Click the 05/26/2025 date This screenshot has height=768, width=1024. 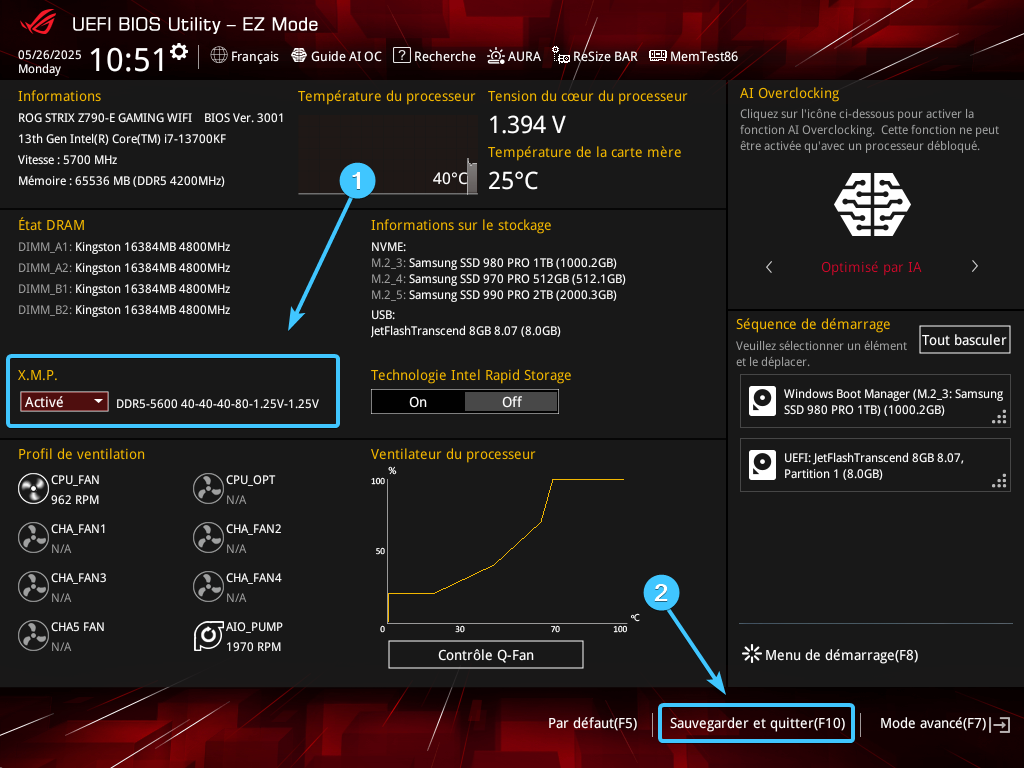(50, 55)
